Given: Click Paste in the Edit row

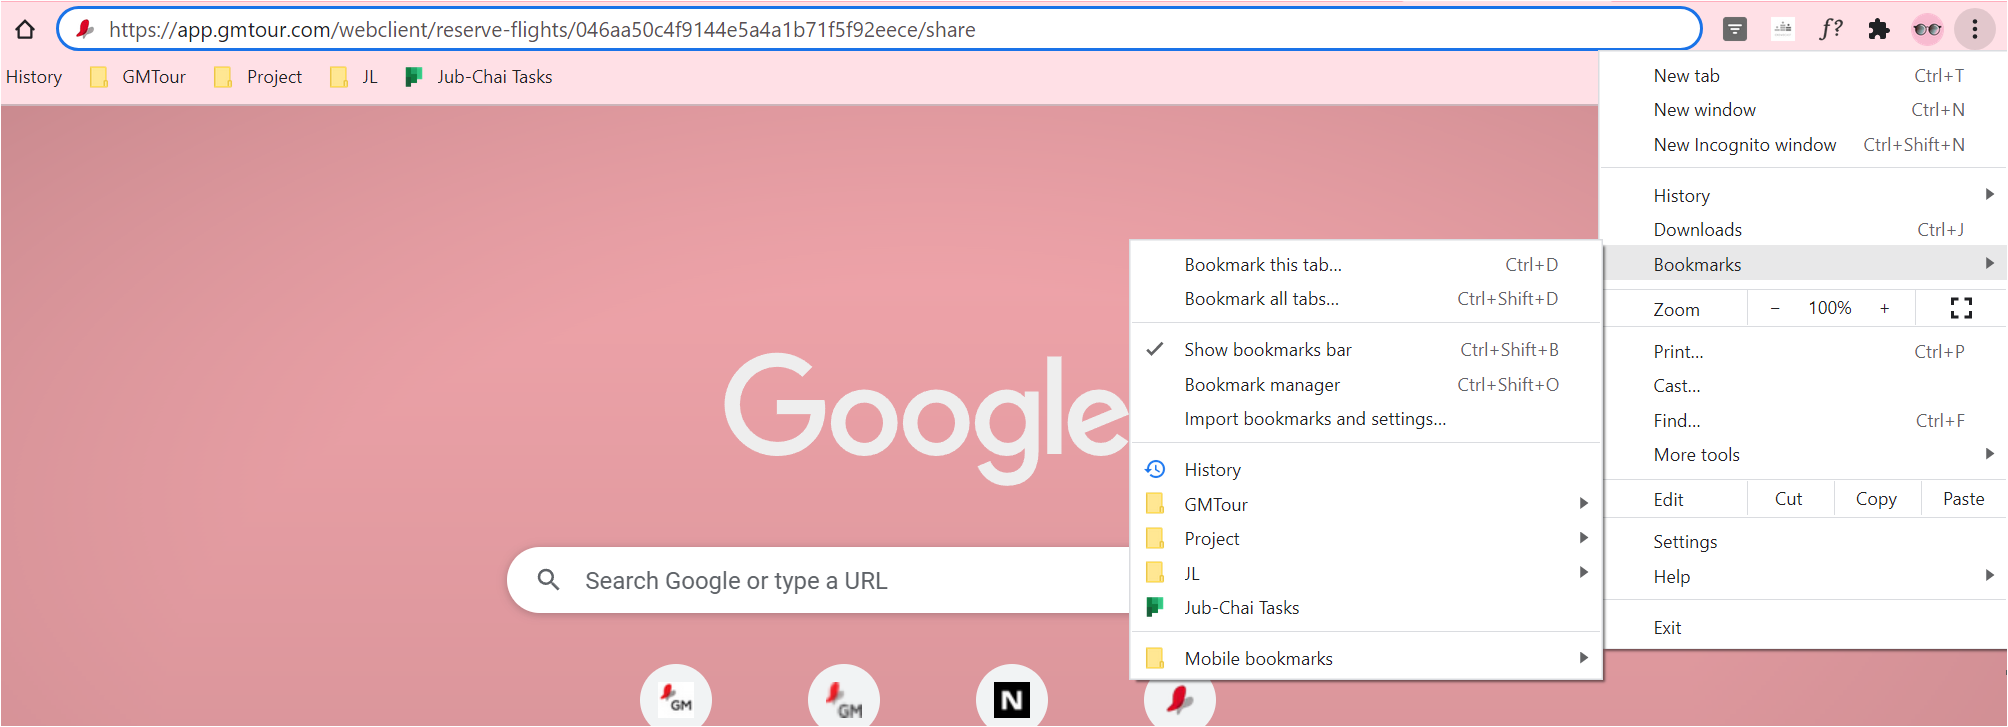Looking at the screenshot, I should [x=1963, y=499].
